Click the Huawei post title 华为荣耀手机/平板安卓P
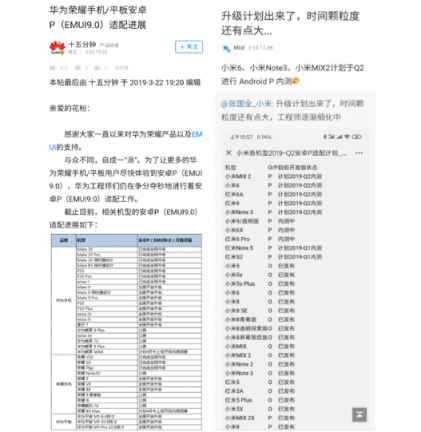Viewport: 421px width, 432px height. coord(98,17)
